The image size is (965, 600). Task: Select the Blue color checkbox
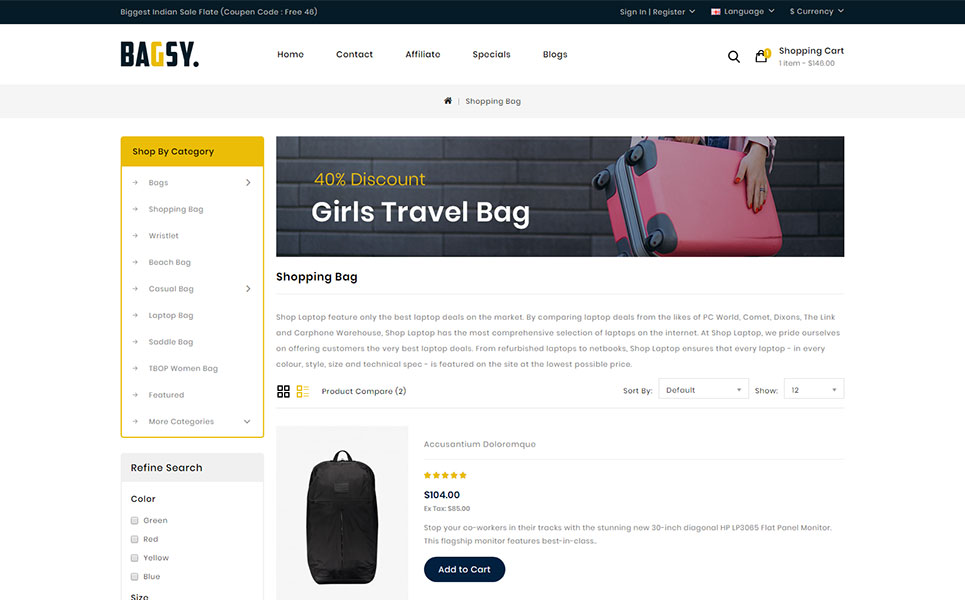tap(134, 577)
